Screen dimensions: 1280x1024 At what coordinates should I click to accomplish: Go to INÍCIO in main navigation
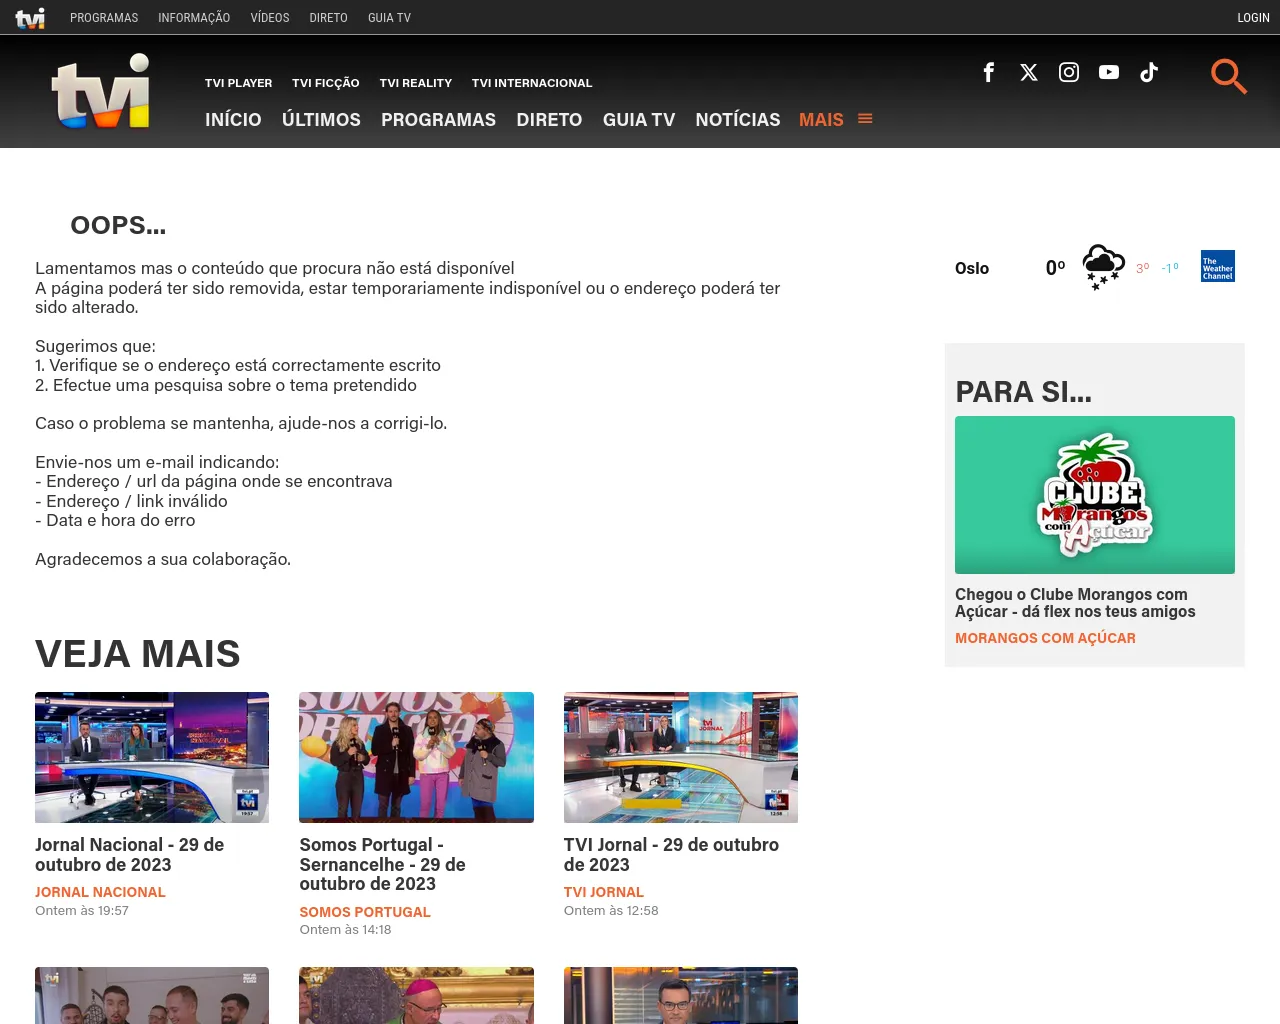tap(233, 120)
